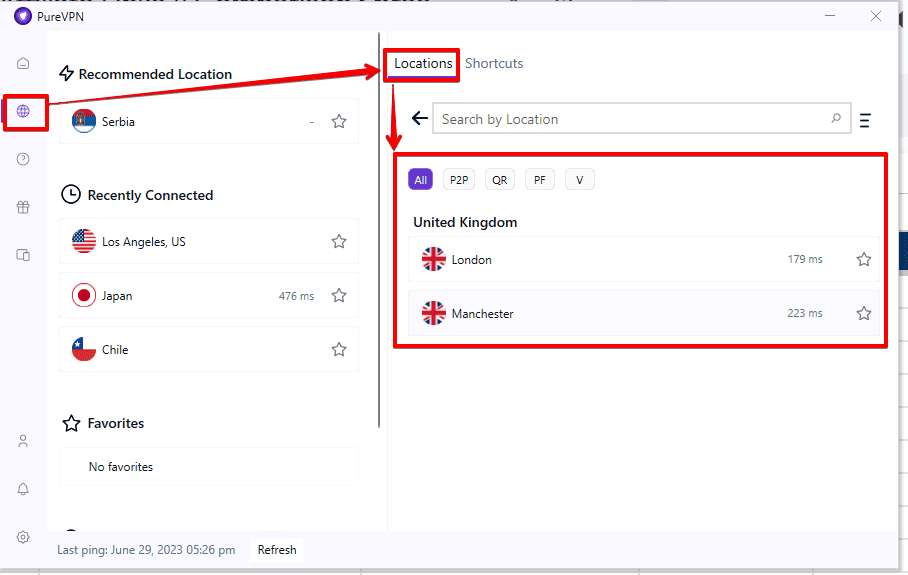908x575 pixels.
Task: Open the settings gear icon
Action: tap(23, 537)
